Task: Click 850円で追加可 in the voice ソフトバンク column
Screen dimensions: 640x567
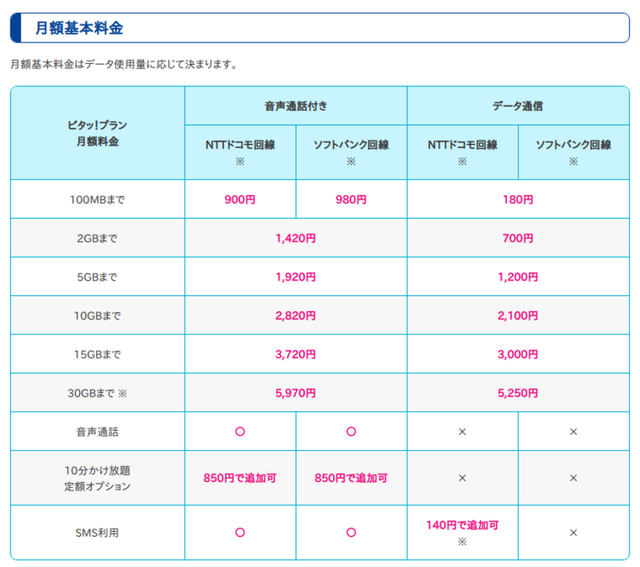Action: pyautogui.click(x=351, y=478)
